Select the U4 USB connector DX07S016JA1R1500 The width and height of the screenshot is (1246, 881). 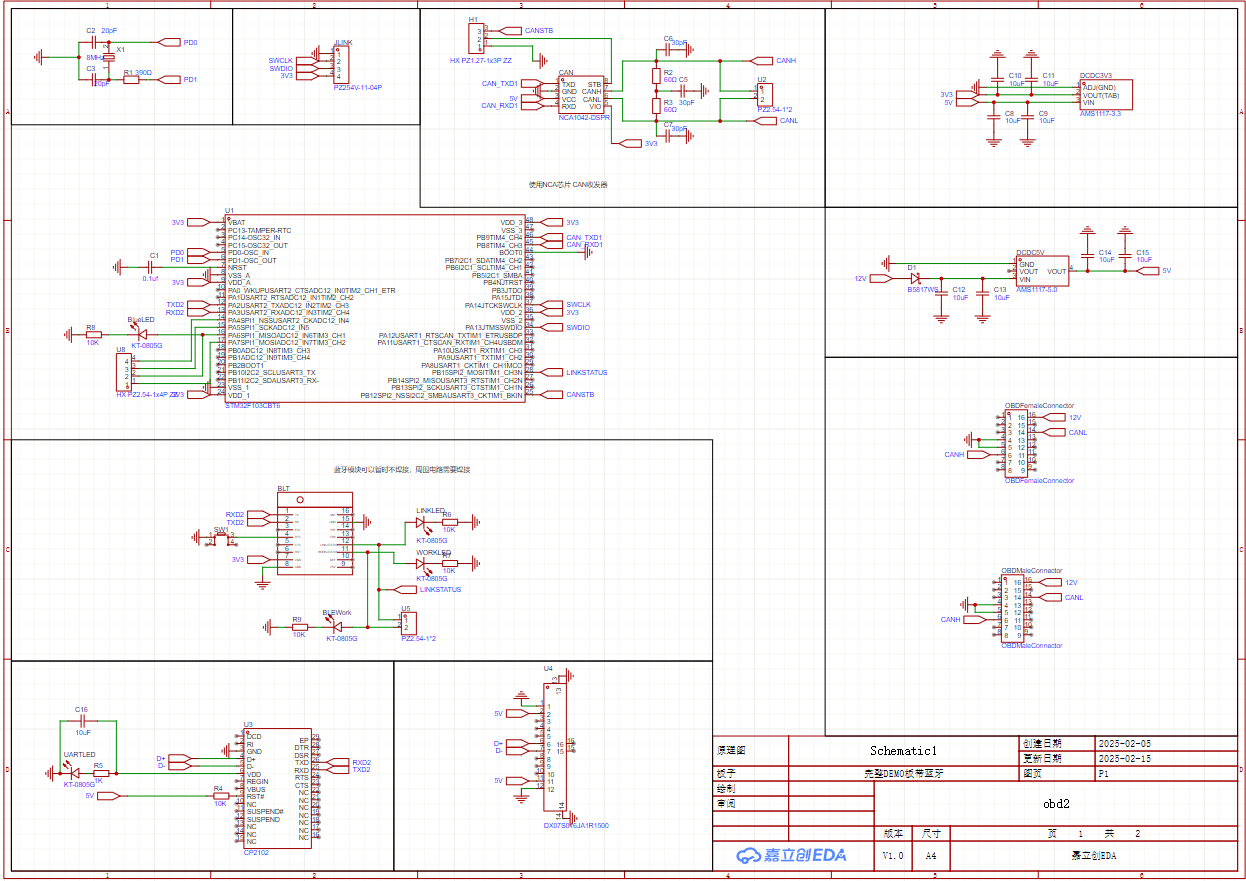tap(554, 749)
